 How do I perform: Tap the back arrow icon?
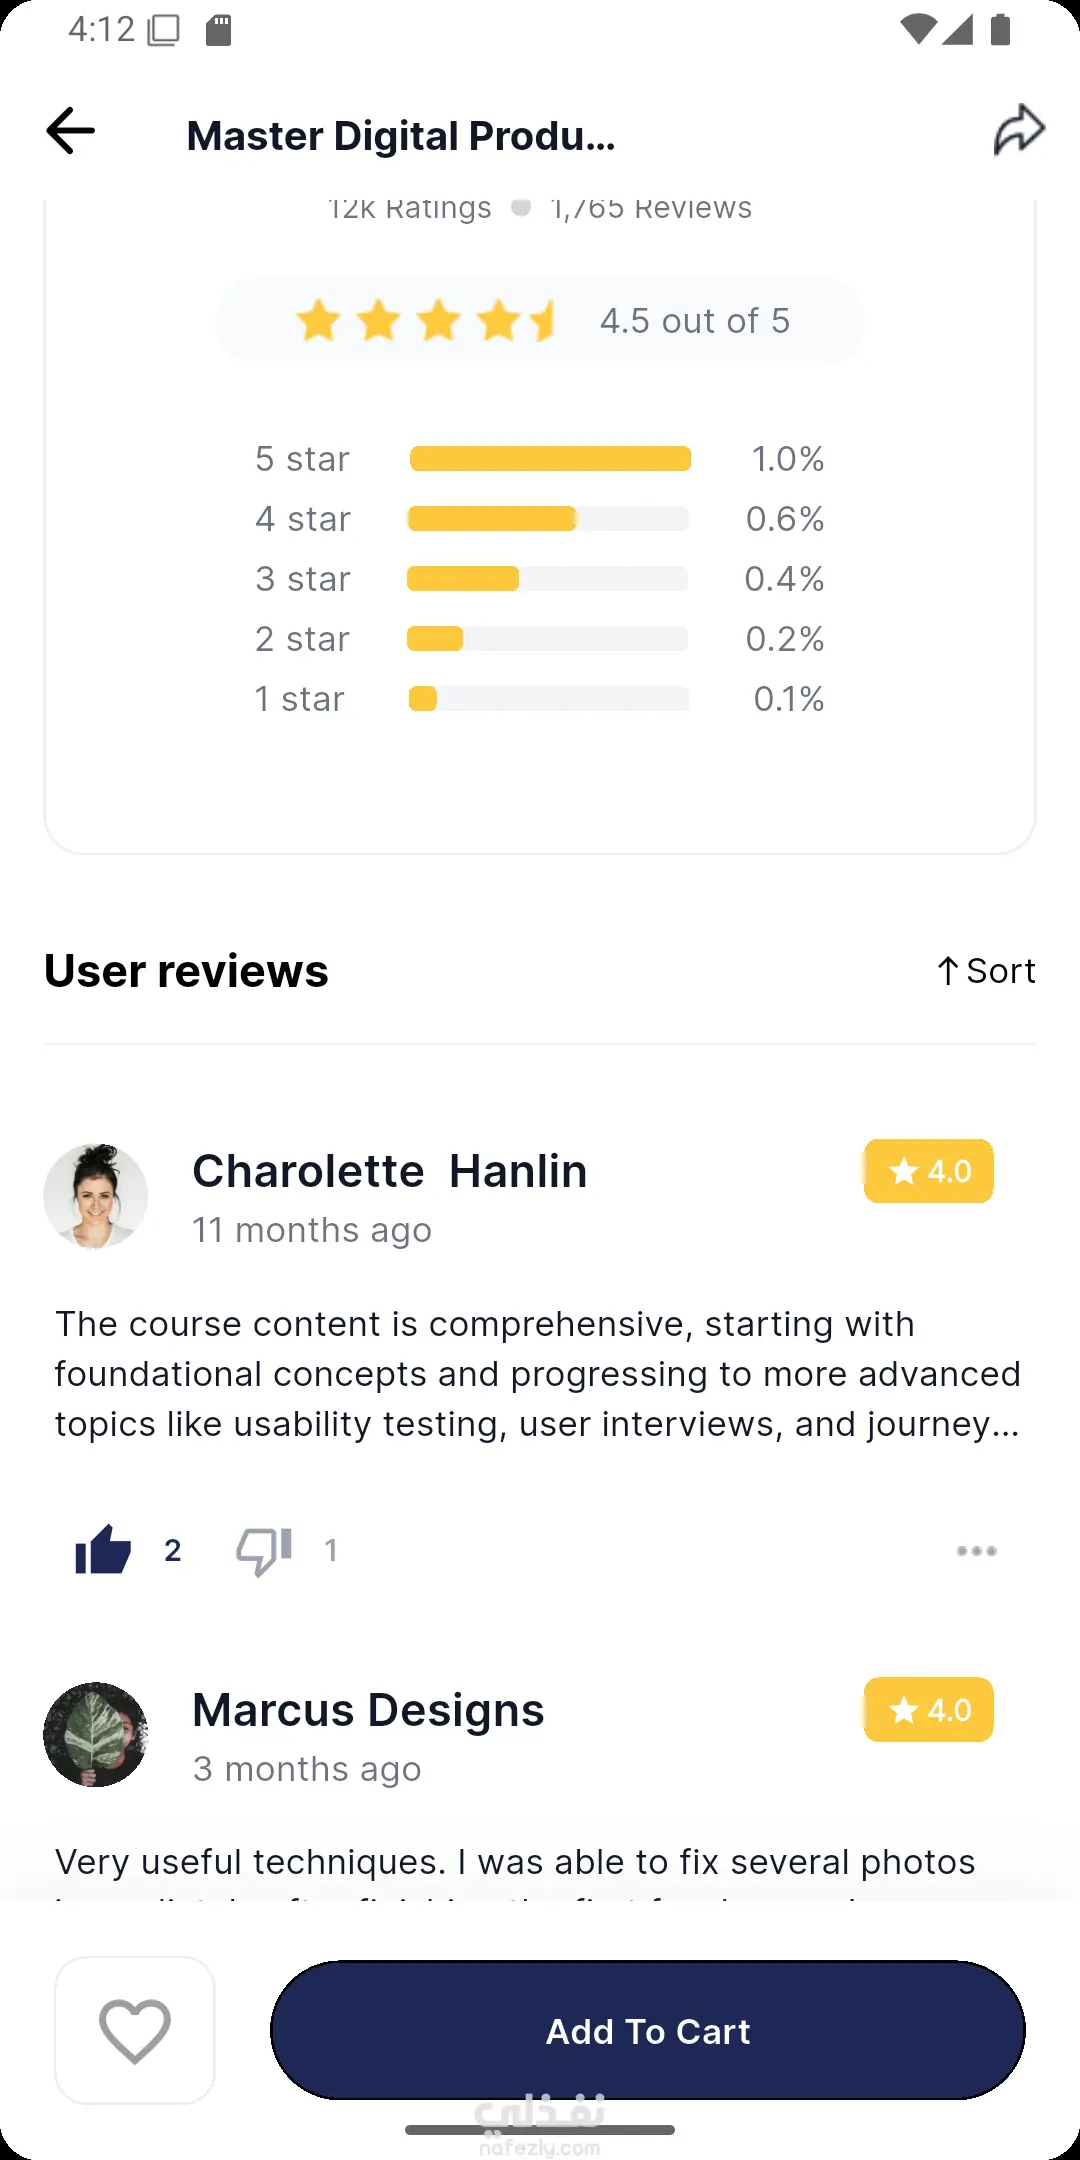coord(71,131)
